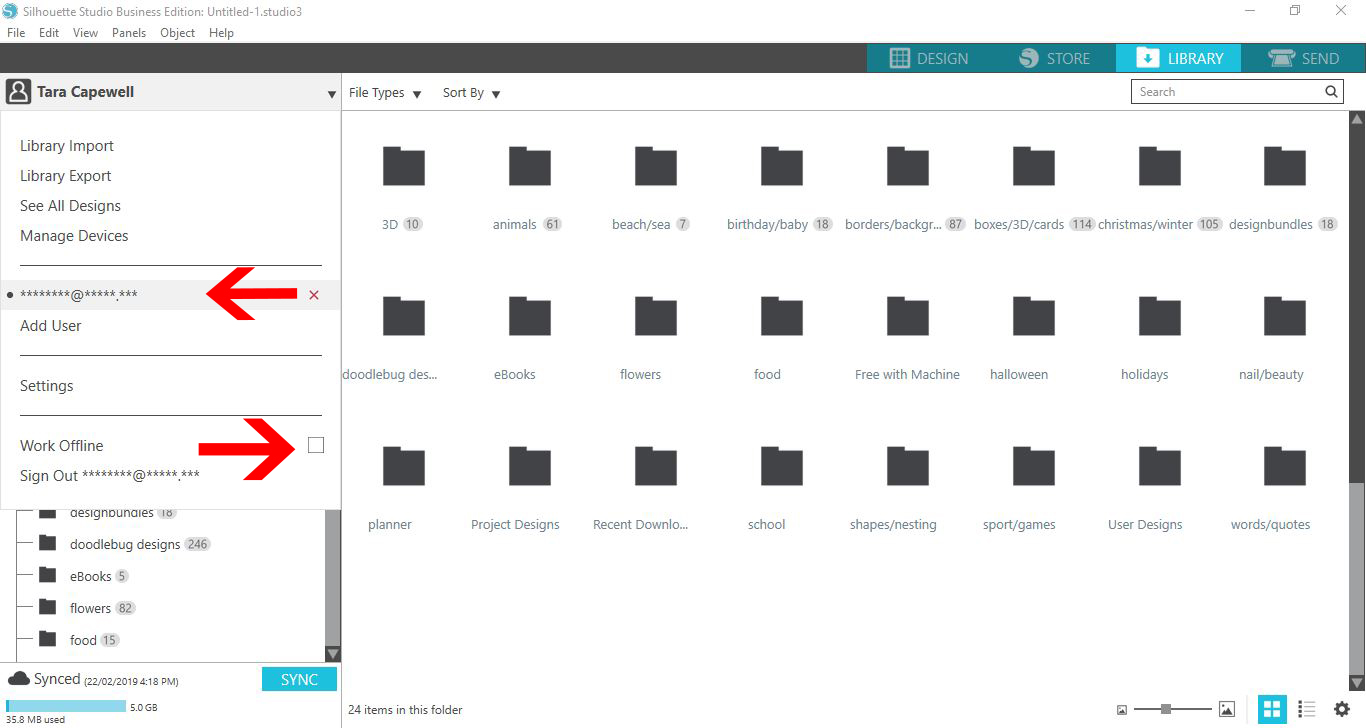Open the Edit menu

click(49, 33)
